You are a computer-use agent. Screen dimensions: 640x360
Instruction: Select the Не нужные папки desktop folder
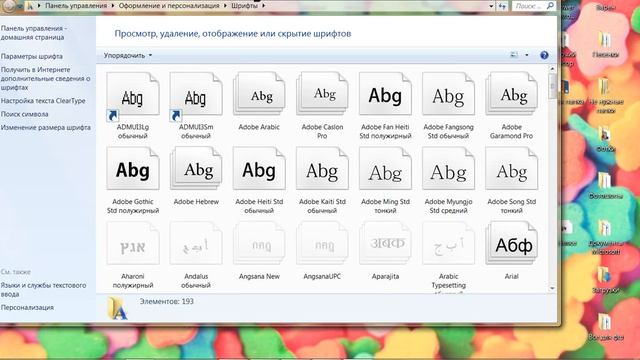pyautogui.click(x=606, y=96)
